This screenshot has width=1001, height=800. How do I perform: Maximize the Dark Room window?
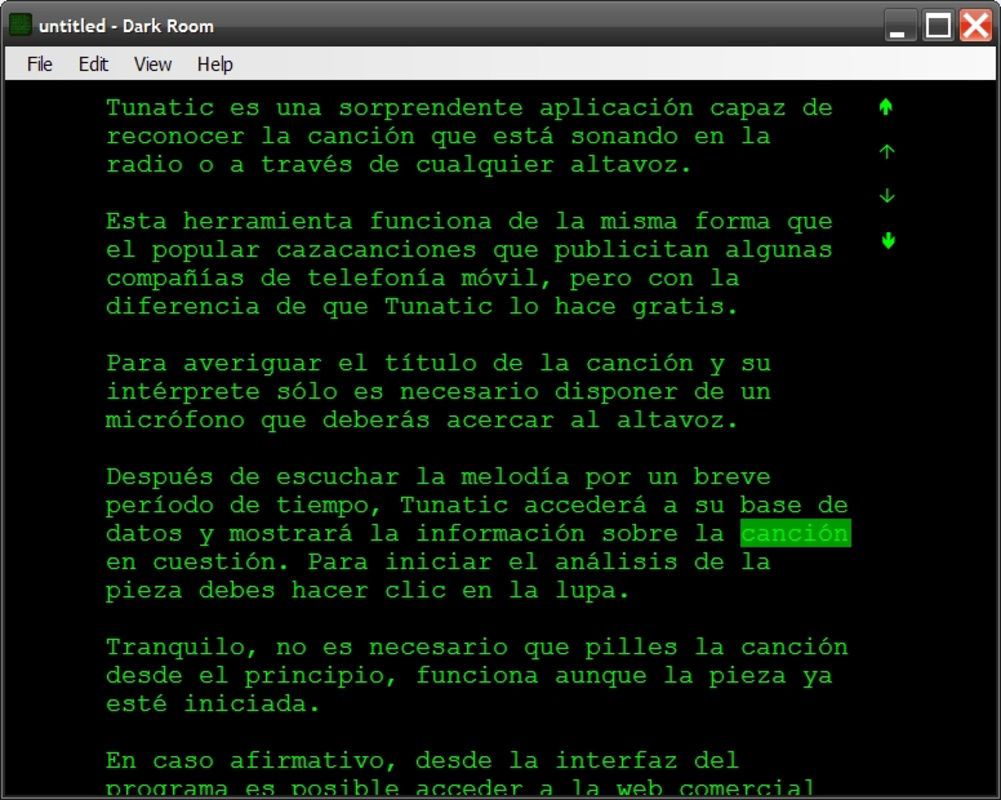tap(938, 26)
